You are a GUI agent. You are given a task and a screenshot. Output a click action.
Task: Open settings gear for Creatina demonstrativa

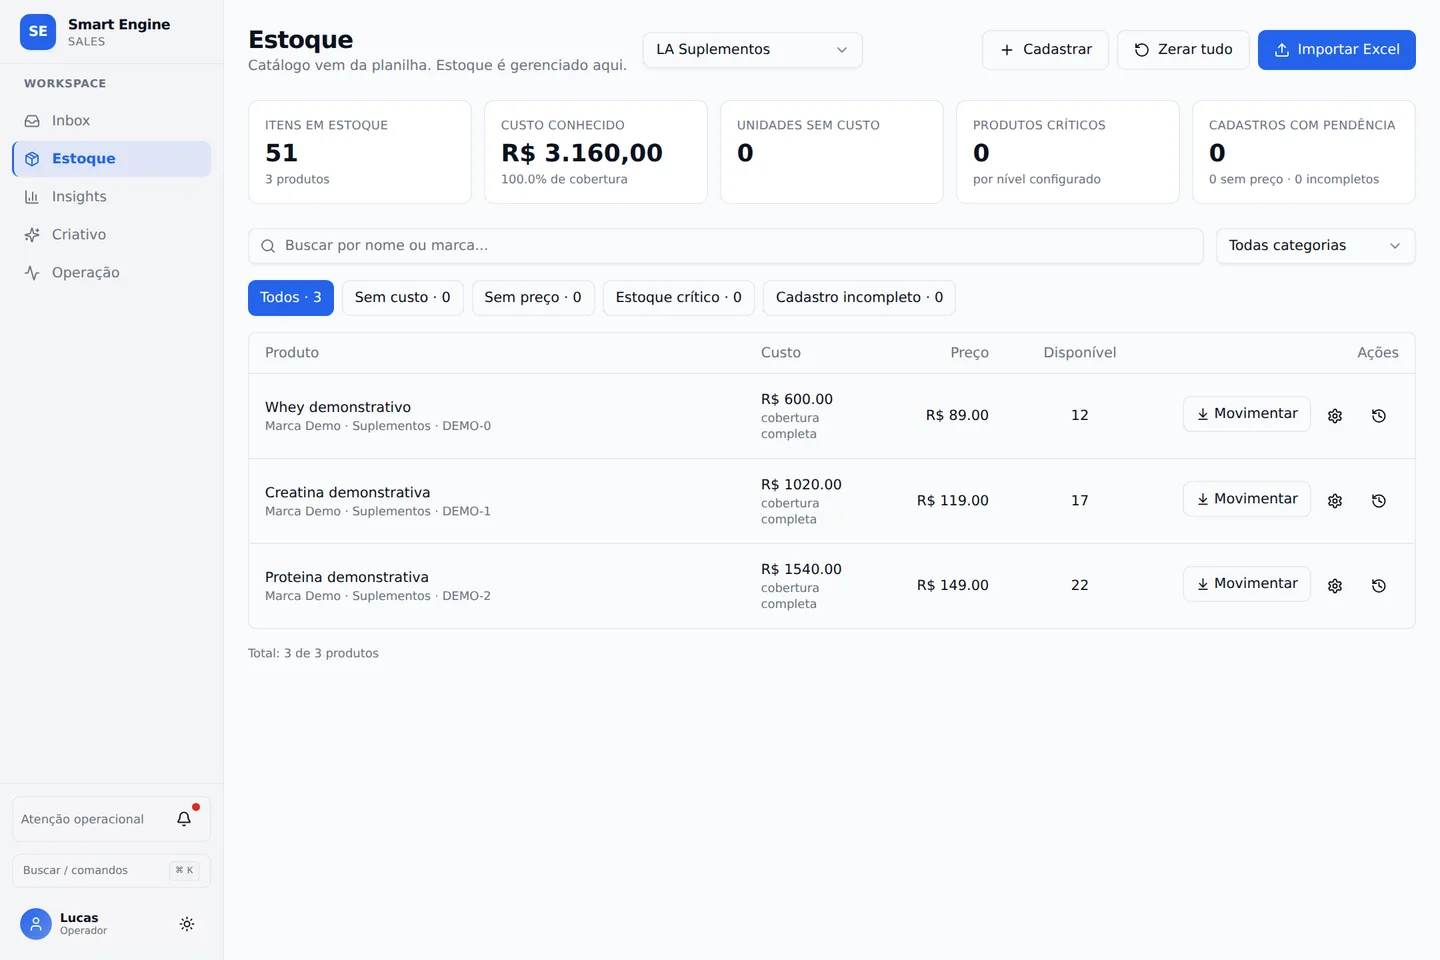pyautogui.click(x=1335, y=501)
